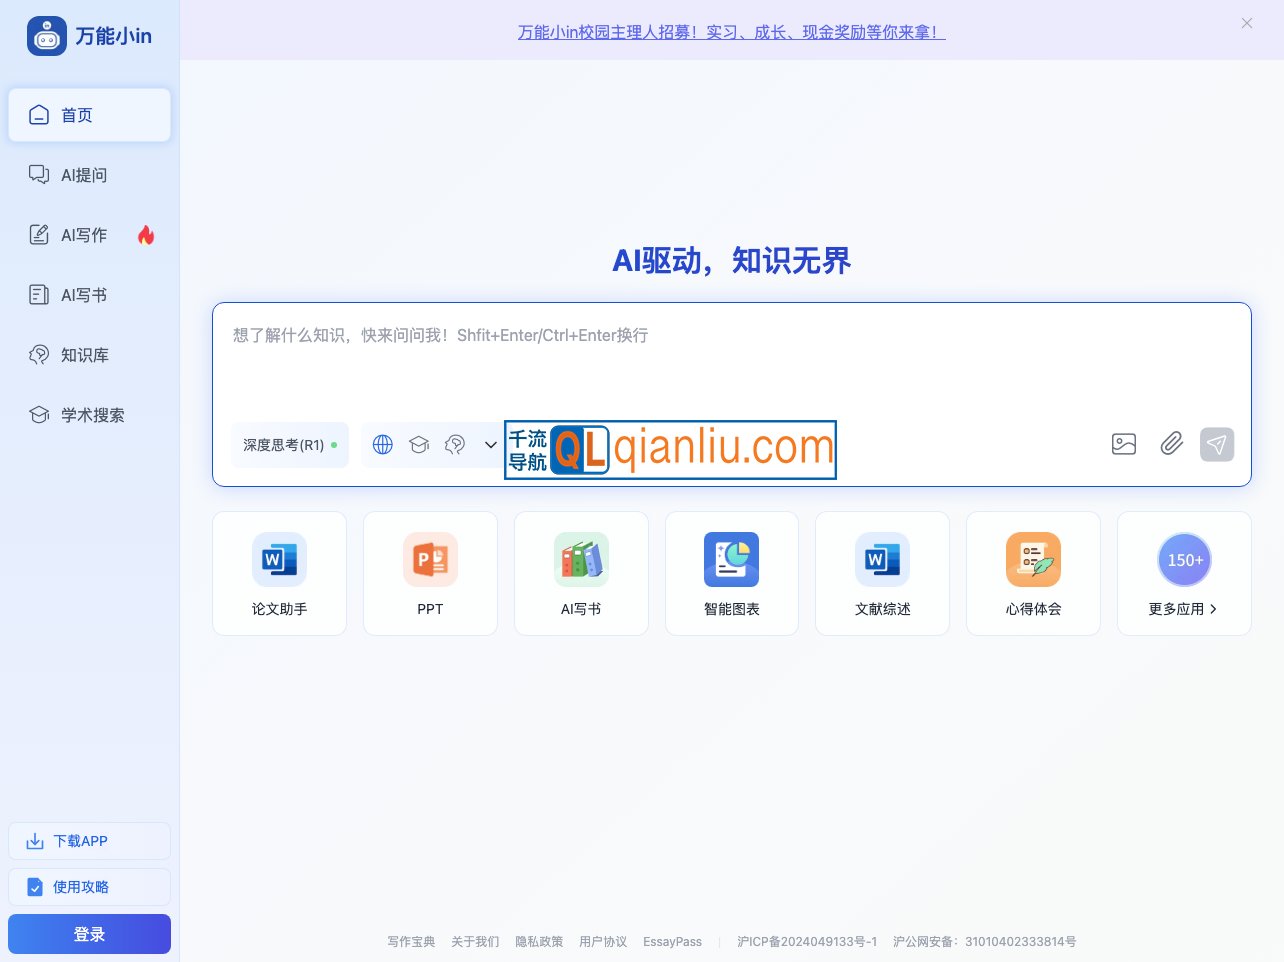Open the 论文助手 paper assistant app
The image size is (1284, 962).
point(279,573)
